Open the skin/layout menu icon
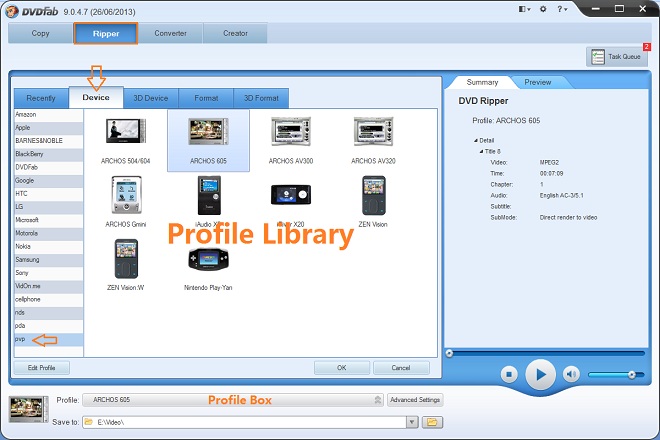 524,9
